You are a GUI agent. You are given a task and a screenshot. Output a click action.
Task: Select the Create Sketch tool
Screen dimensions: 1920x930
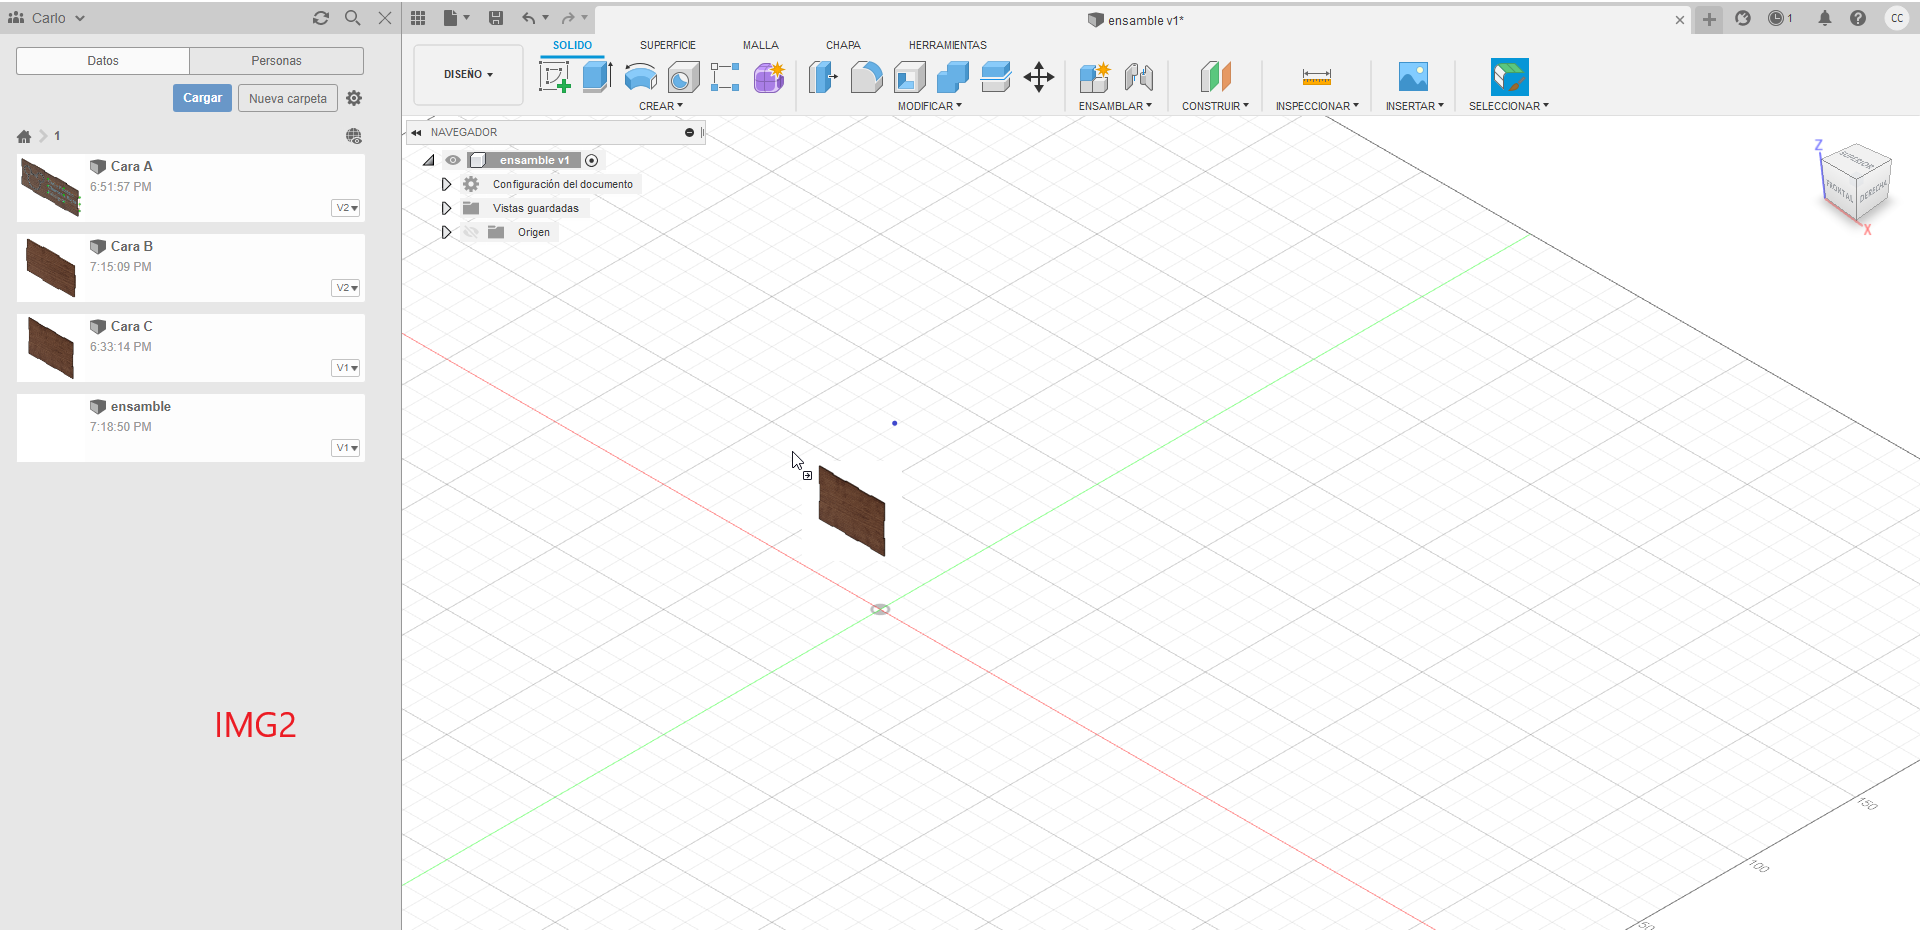[554, 77]
